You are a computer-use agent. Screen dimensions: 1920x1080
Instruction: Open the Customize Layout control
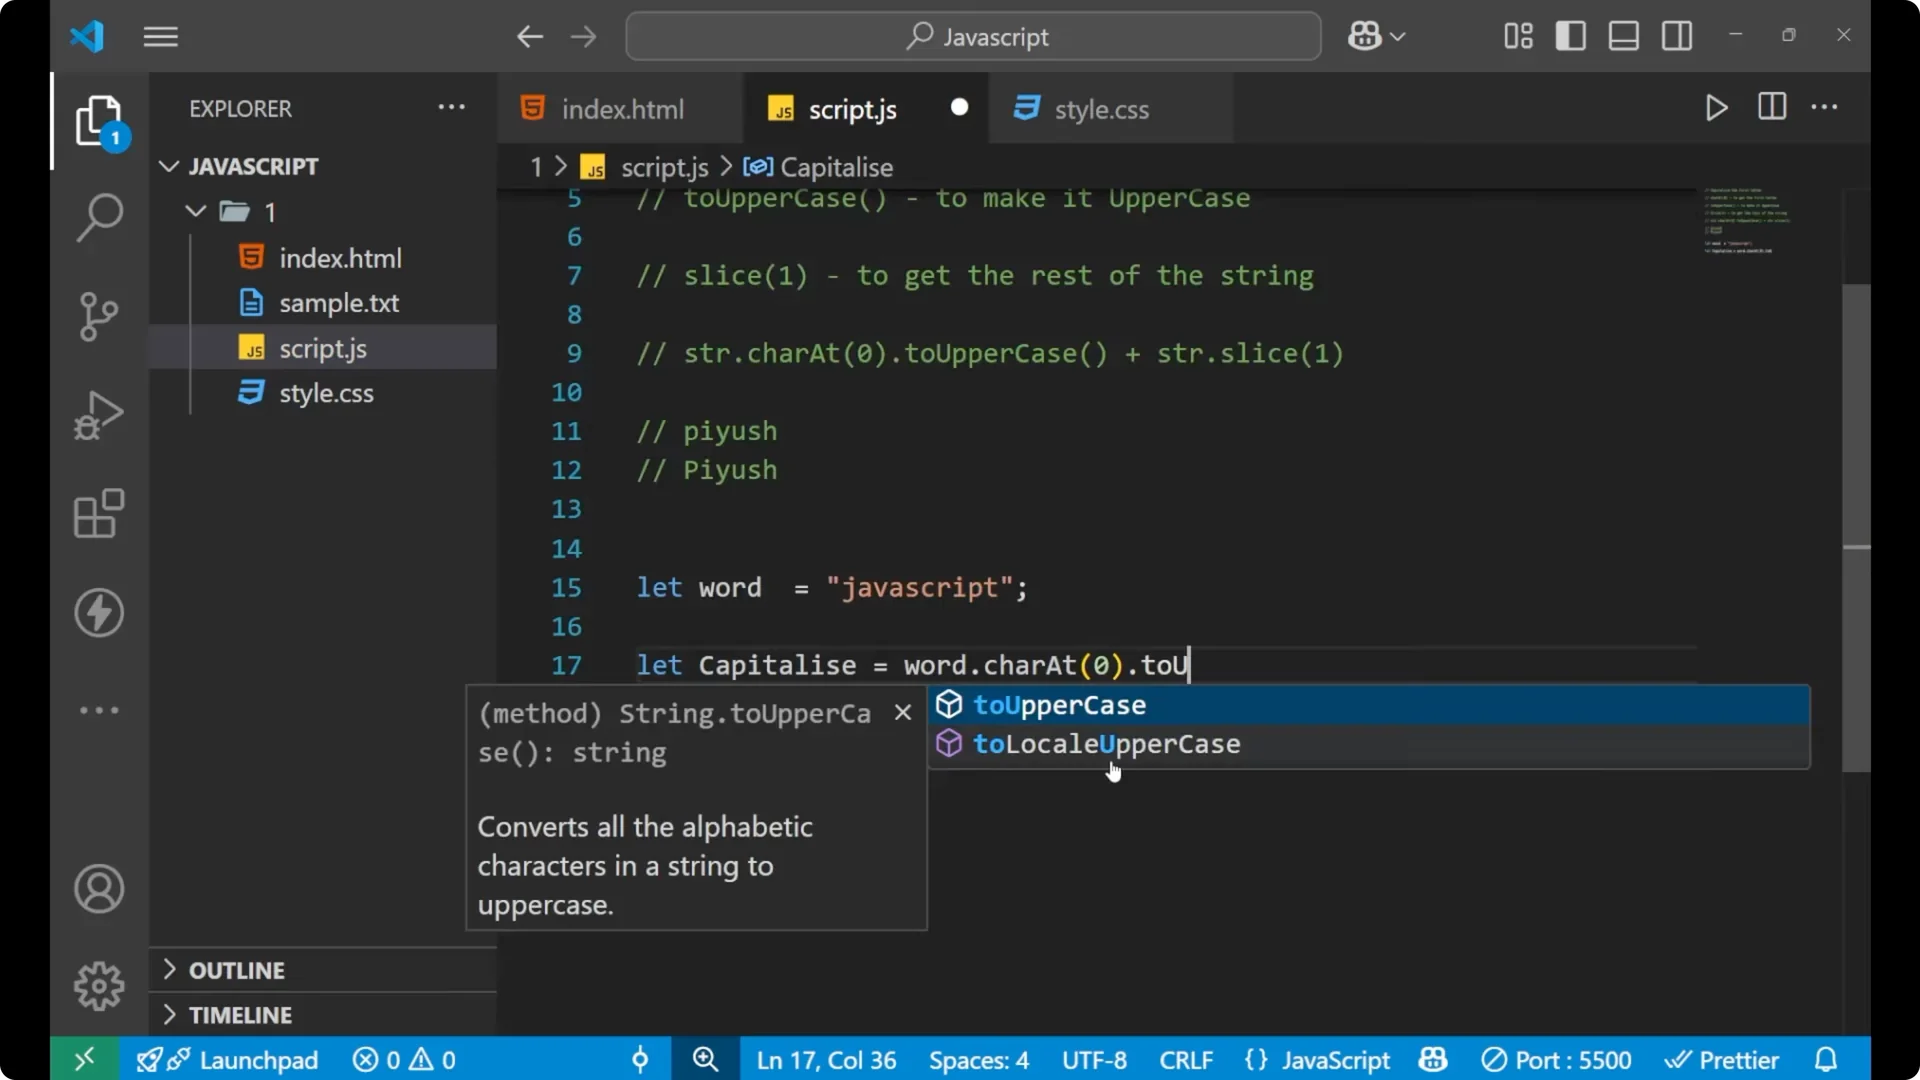(x=1516, y=35)
